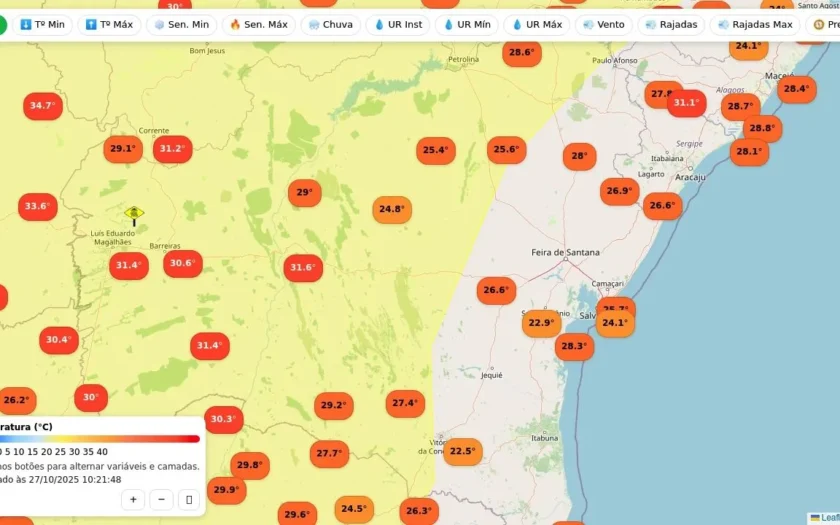Open the 34.7° station marker

pyautogui.click(x=43, y=106)
